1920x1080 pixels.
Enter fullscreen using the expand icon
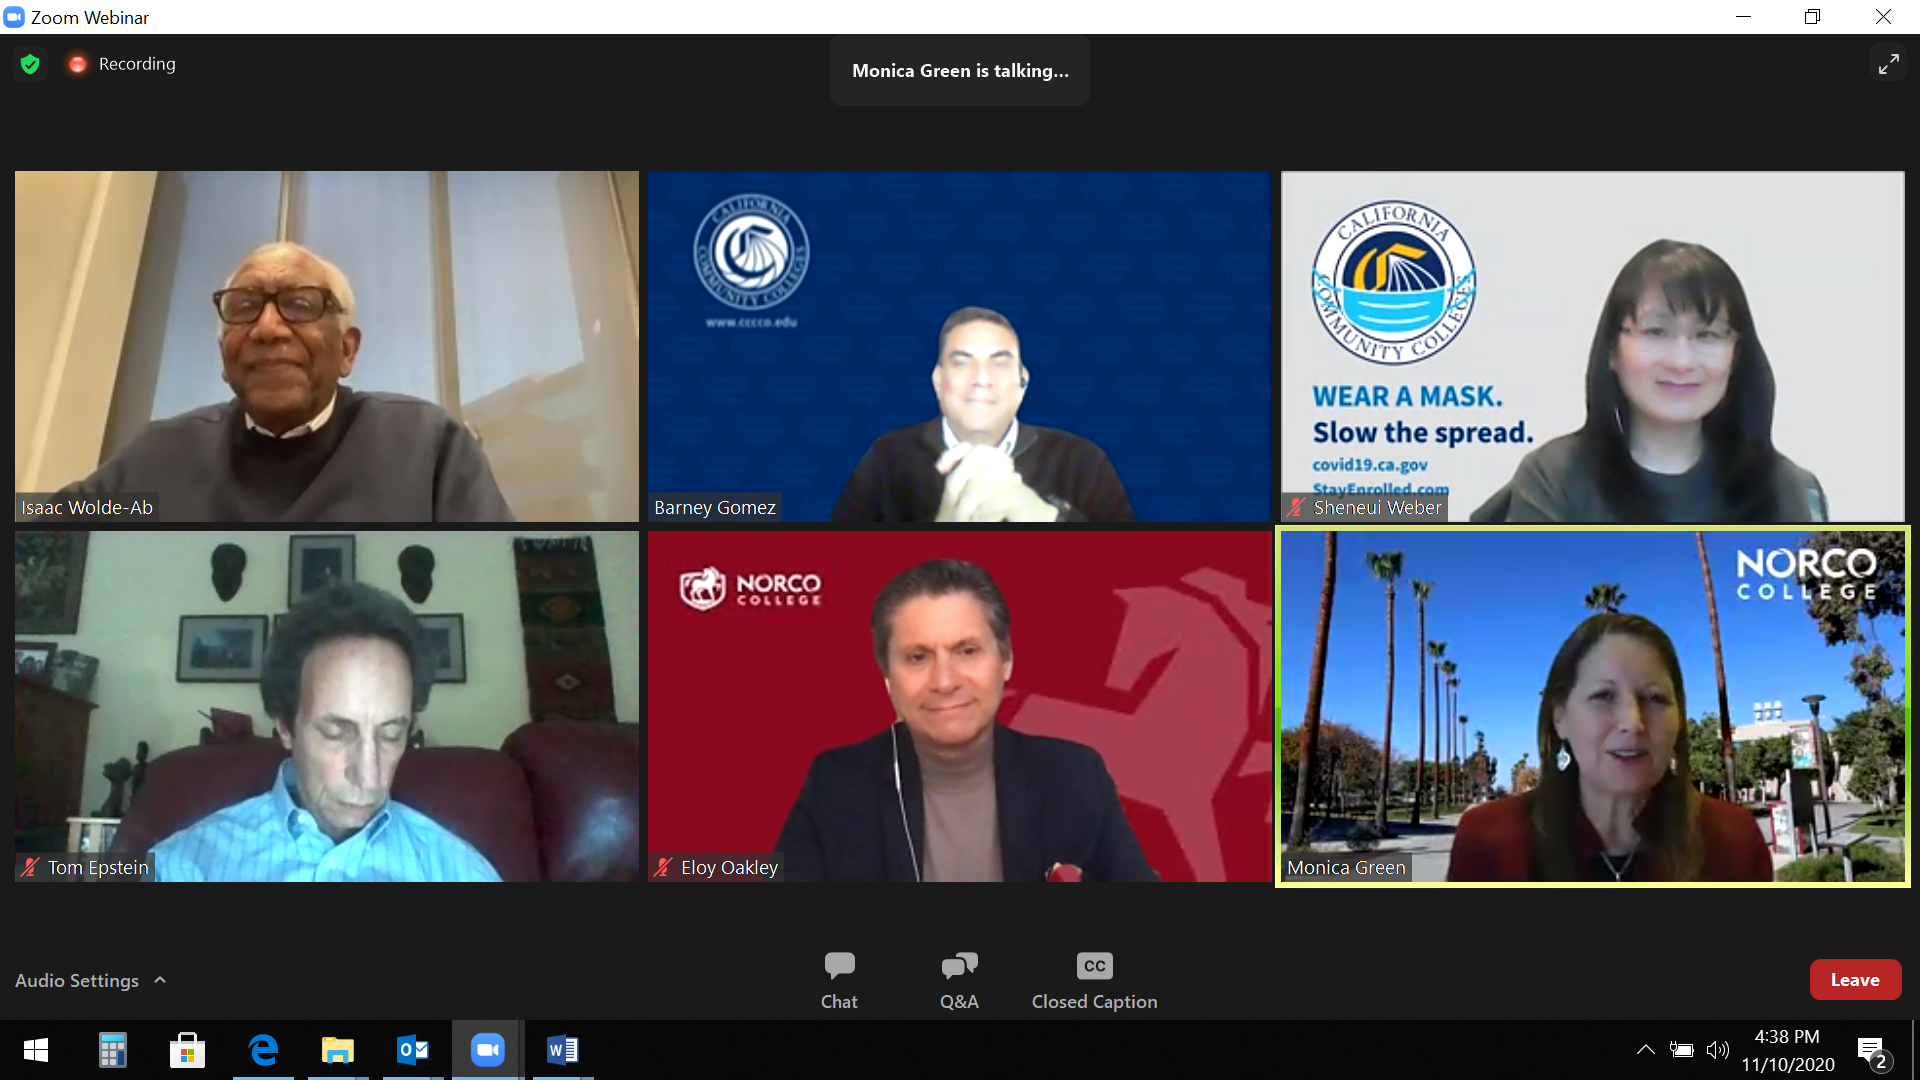pos(1889,63)
